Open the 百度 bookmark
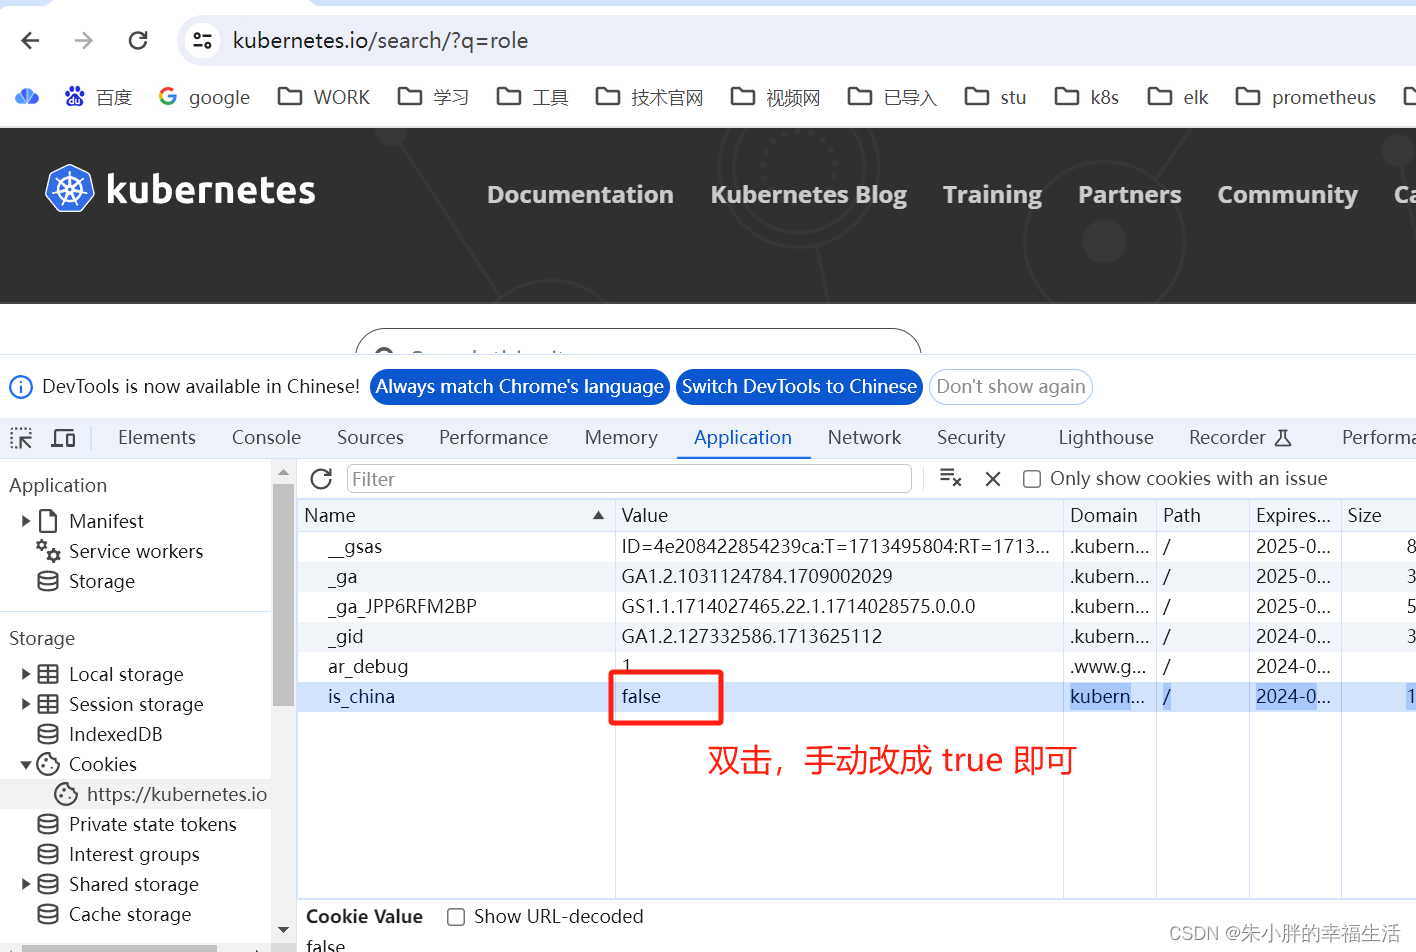1416x952 pixels. (x=98, y=97)
